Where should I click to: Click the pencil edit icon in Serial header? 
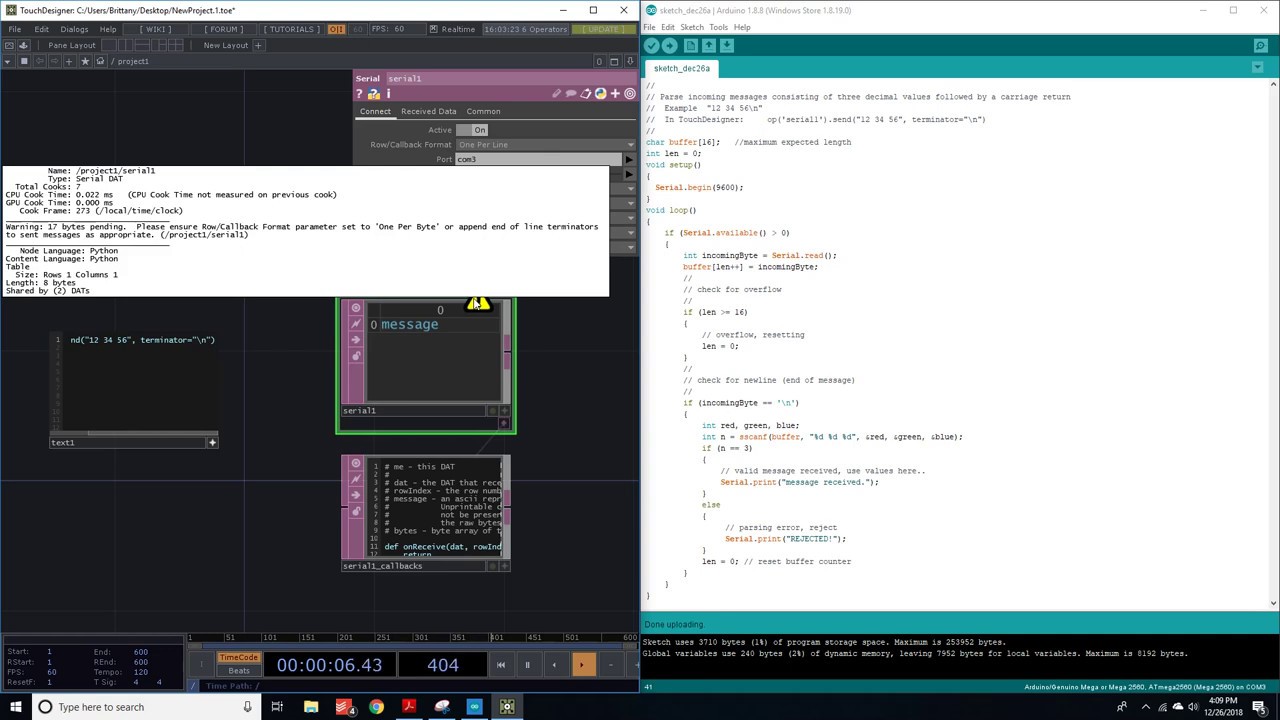click(557, 94)
